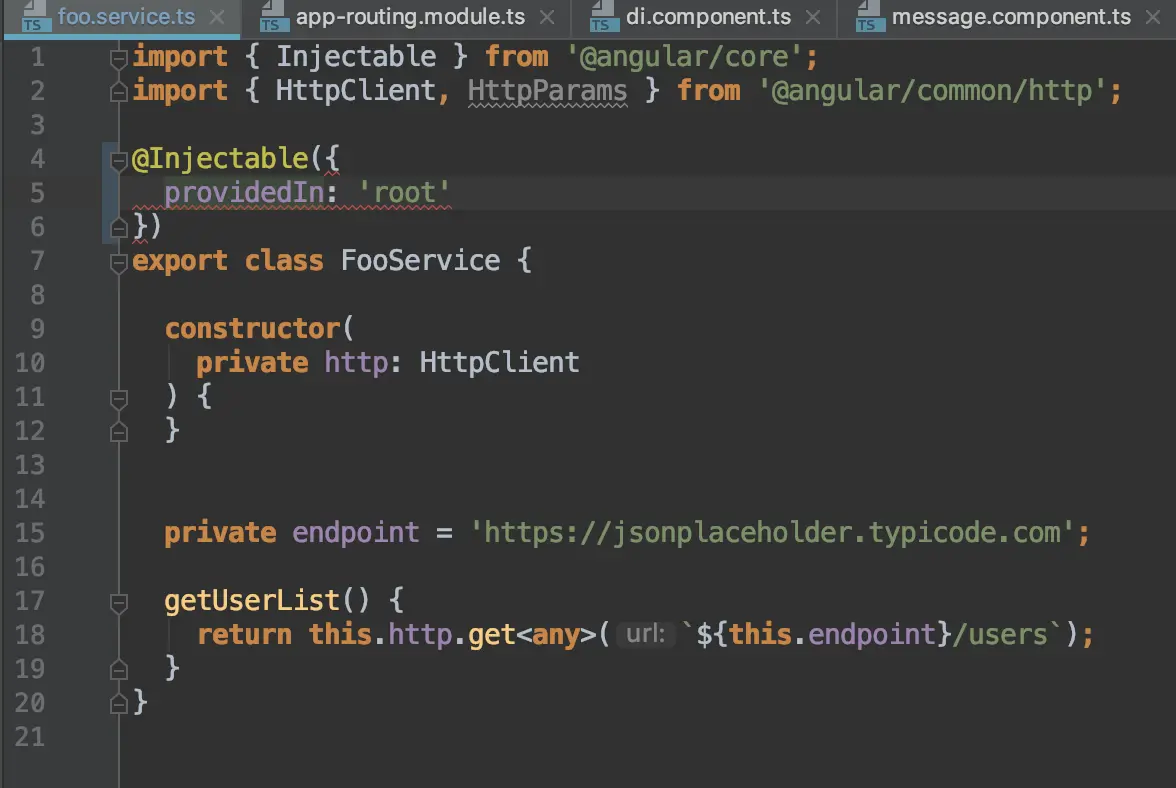
Task: Click the jsonplaceholder URL string
Action: pyautogui.click(x=772, y=533)
